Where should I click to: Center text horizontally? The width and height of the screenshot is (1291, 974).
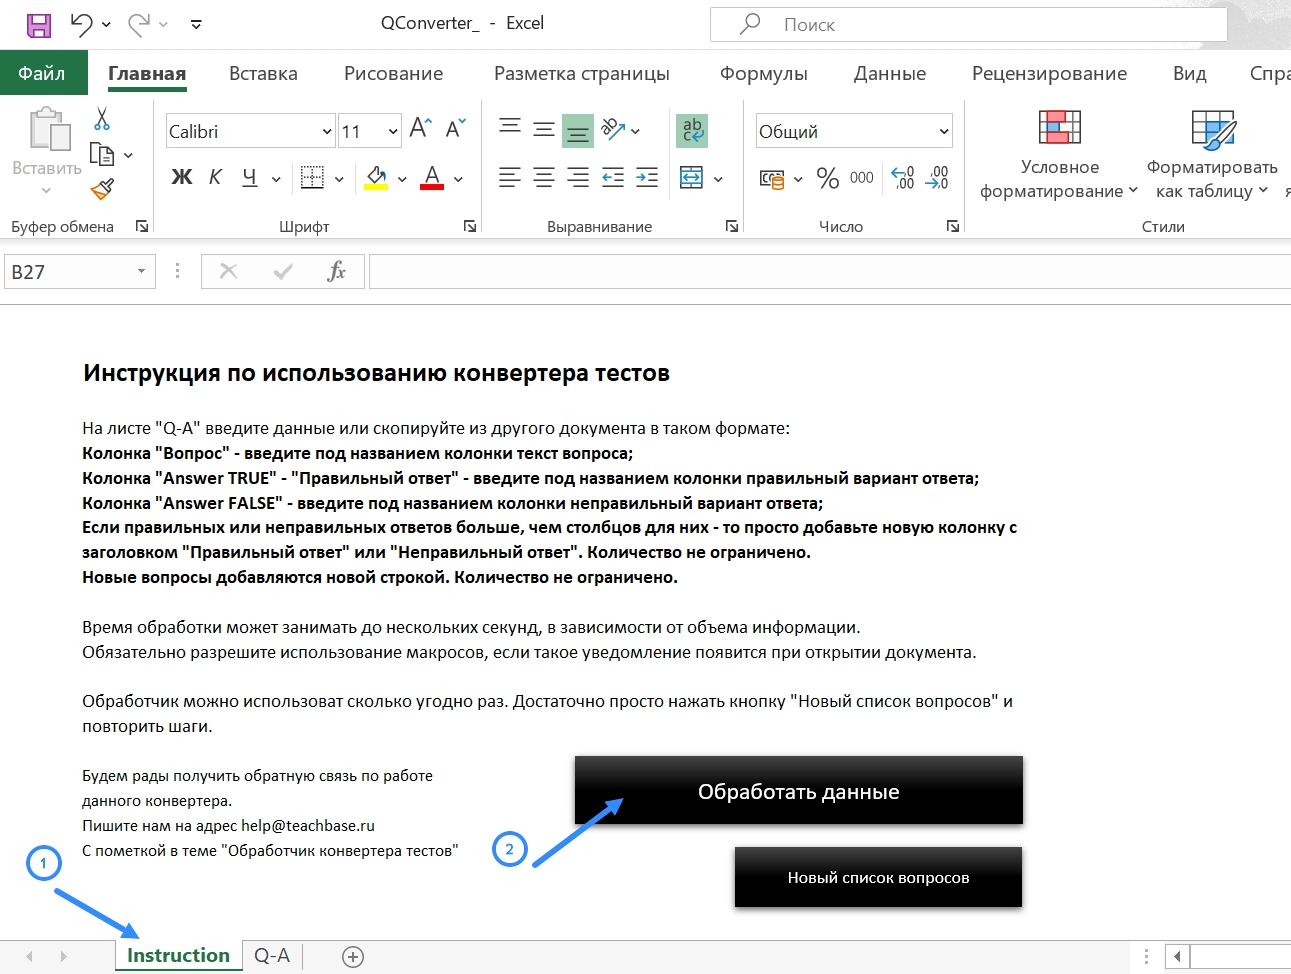click(x=544, y=178)
